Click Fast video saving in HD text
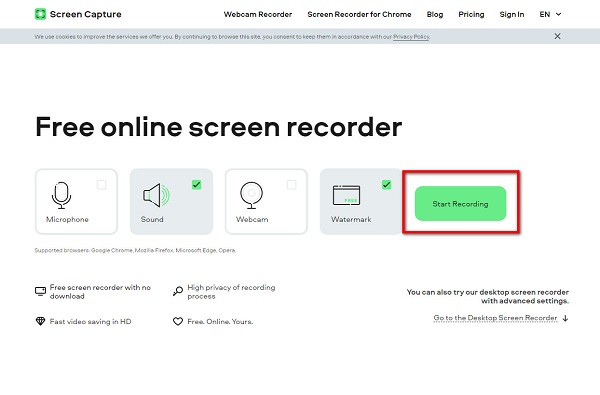Viewport: 600px width, 395px height. pos(90,322)
